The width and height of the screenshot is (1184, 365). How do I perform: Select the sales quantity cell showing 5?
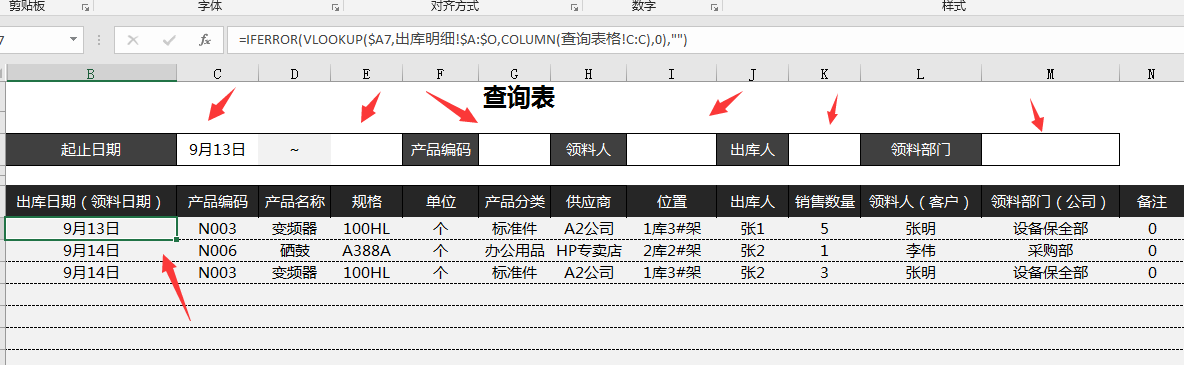tap(825, 229)
